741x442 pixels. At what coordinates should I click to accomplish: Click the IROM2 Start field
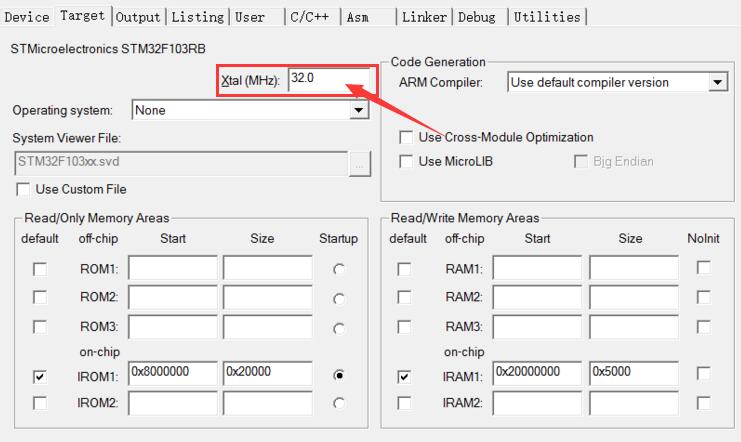[x=173, y=403]
